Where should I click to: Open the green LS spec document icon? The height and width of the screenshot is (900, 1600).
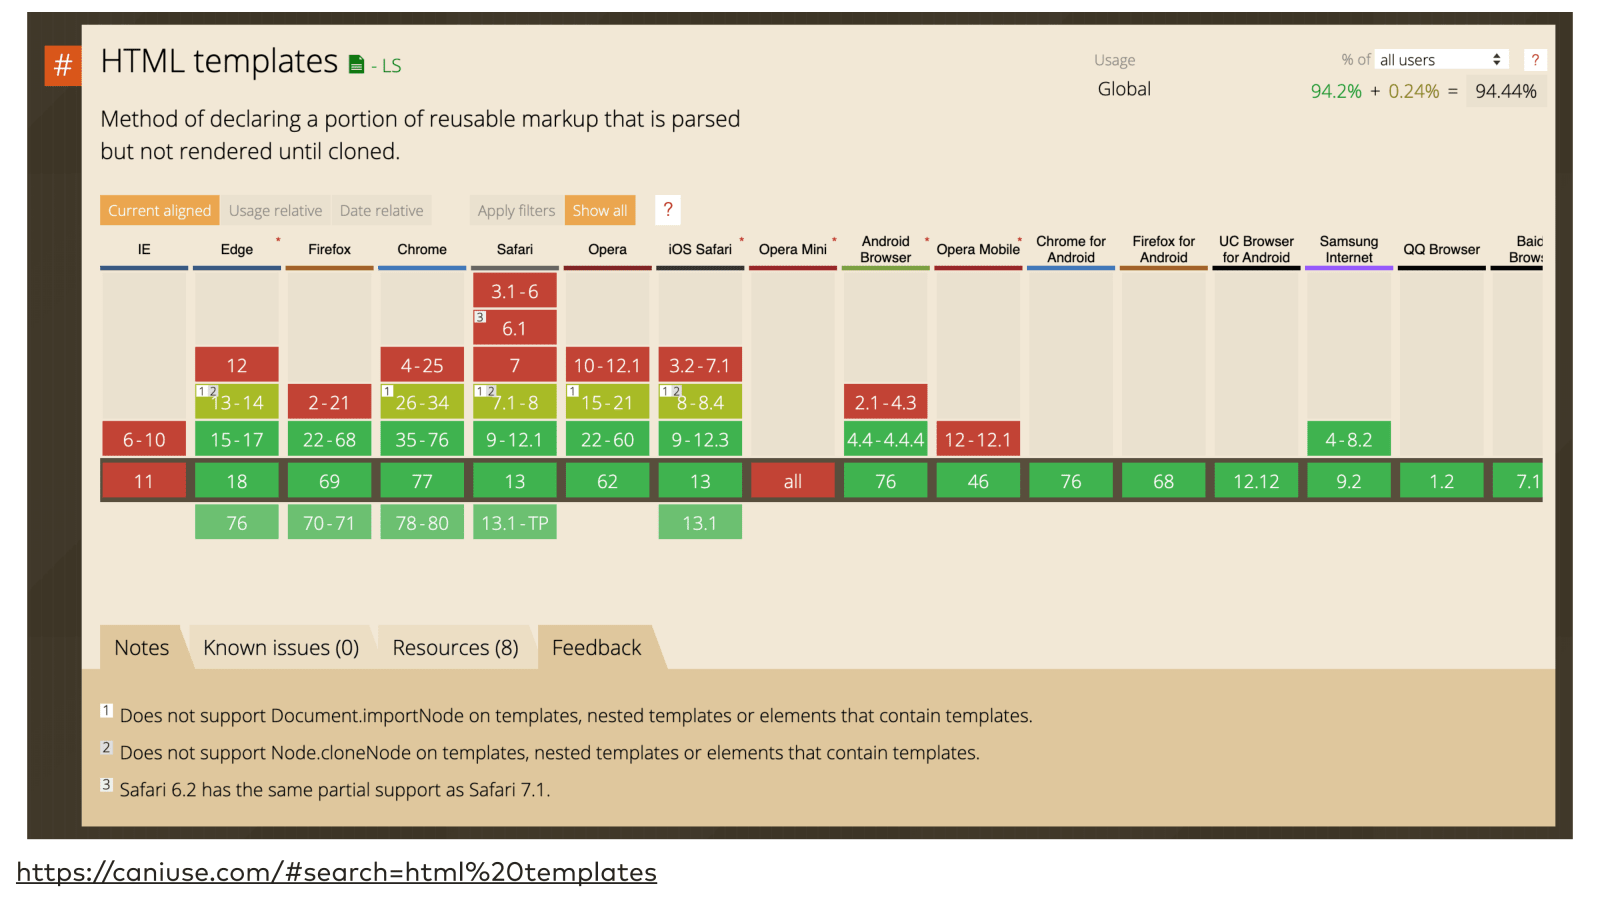pos(356,65)
